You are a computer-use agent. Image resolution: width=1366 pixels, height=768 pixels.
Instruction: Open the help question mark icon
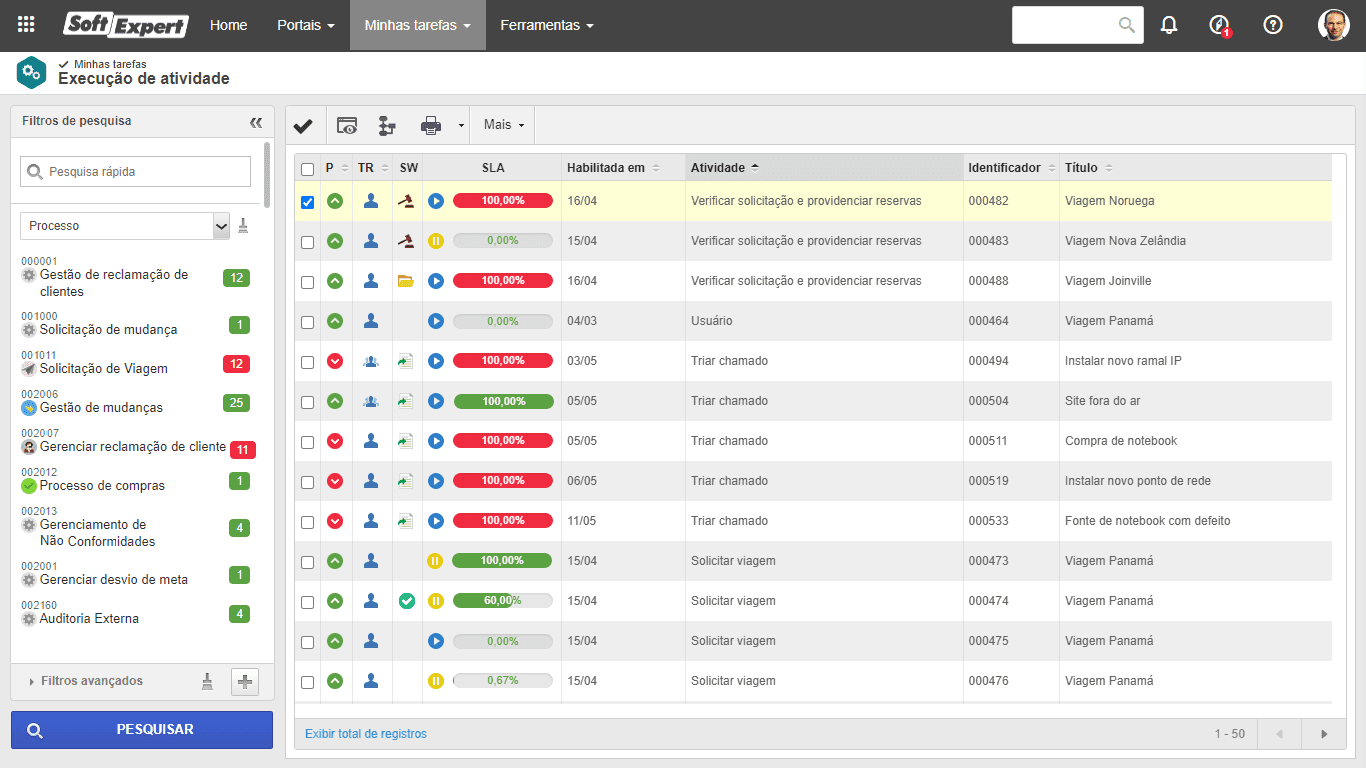pos(1273,25)
